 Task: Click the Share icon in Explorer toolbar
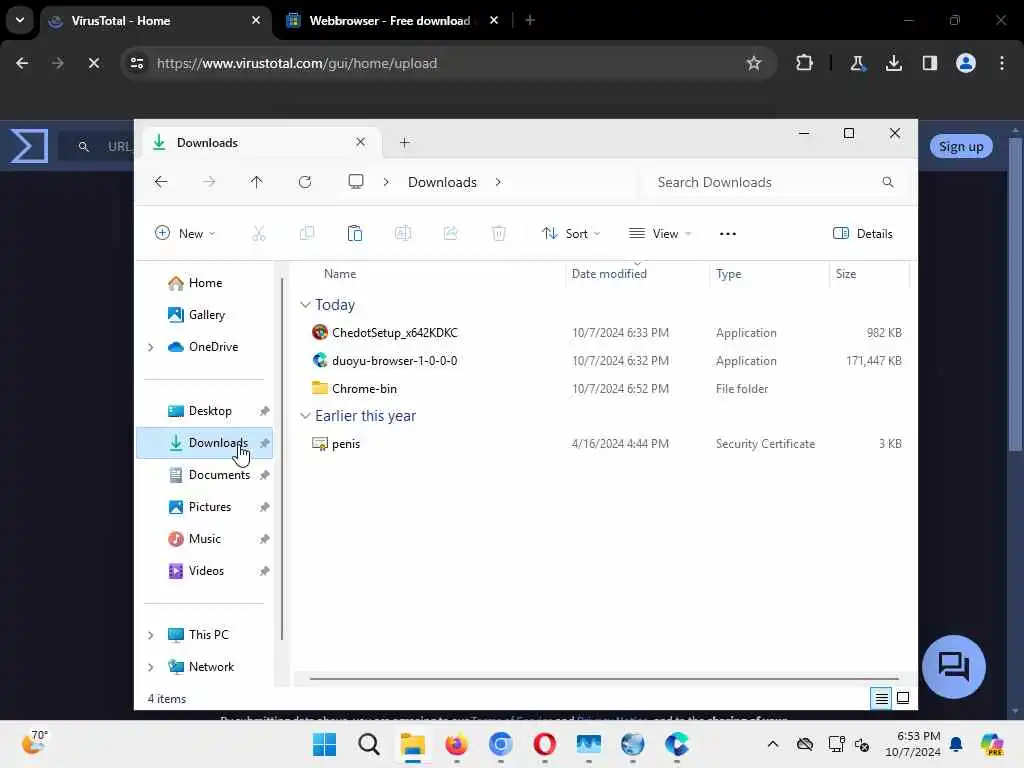tap(451, 233)
